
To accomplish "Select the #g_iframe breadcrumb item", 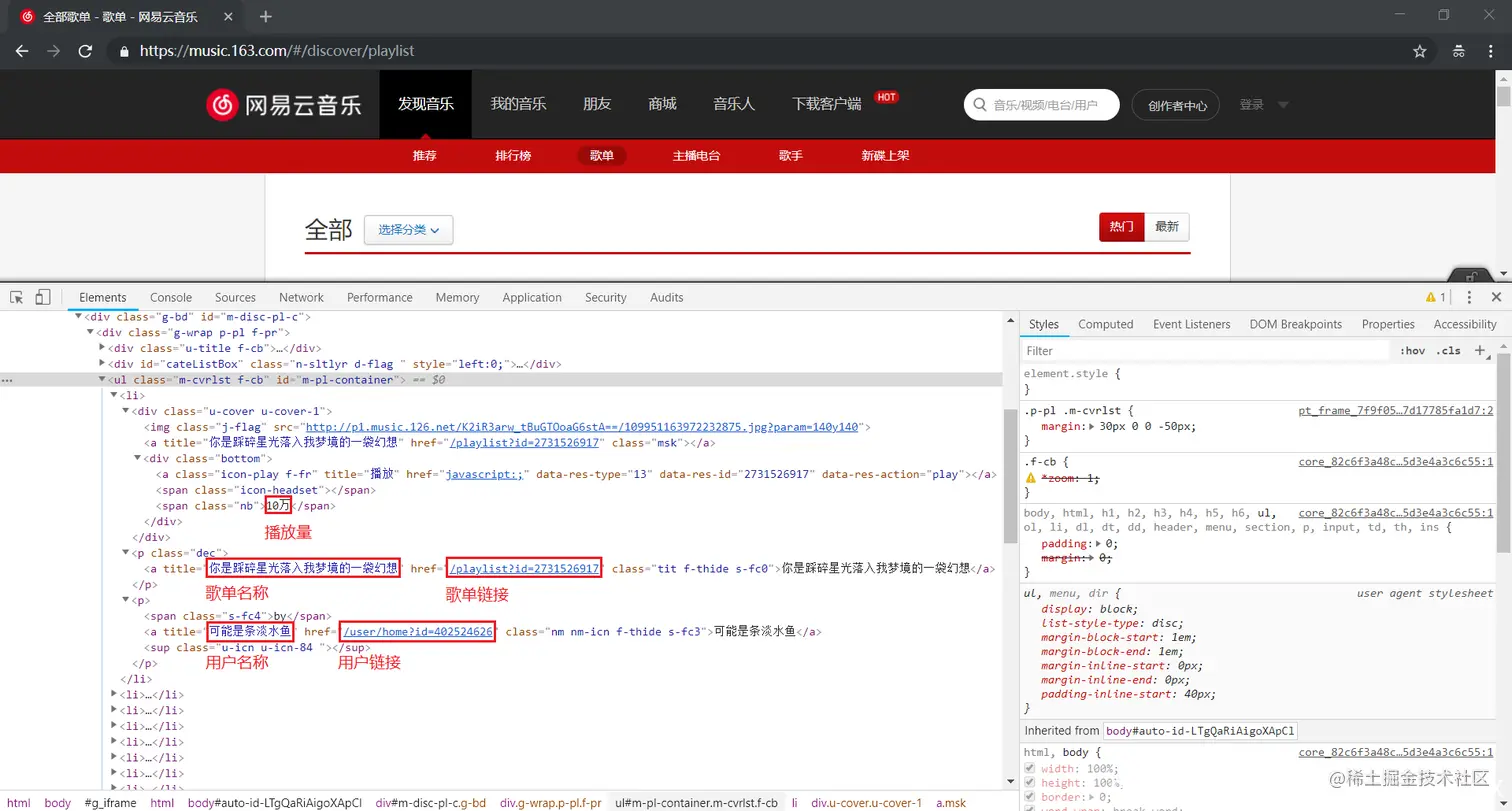I will (x=110, y=803).
